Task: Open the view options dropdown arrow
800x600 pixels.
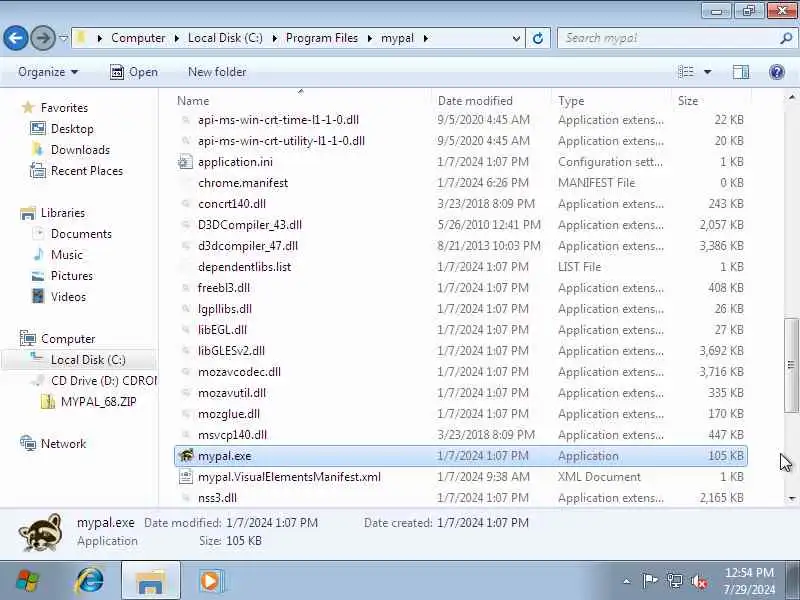Action: 708,72
